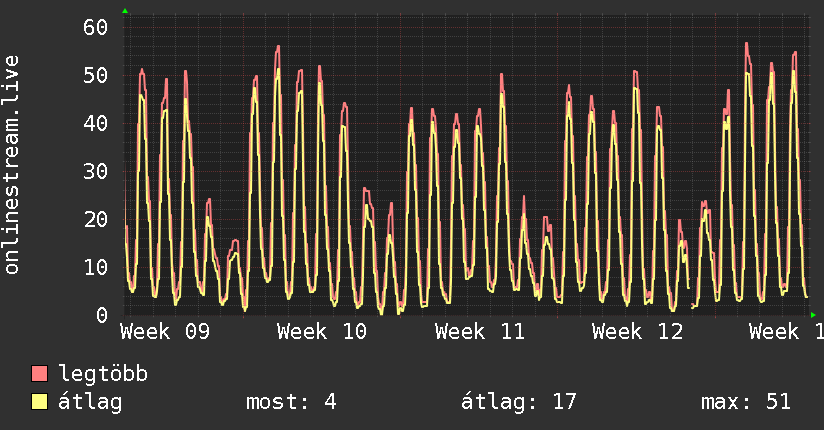
Task: Click the 50 y-axis tick label
Action: (96, 75)
